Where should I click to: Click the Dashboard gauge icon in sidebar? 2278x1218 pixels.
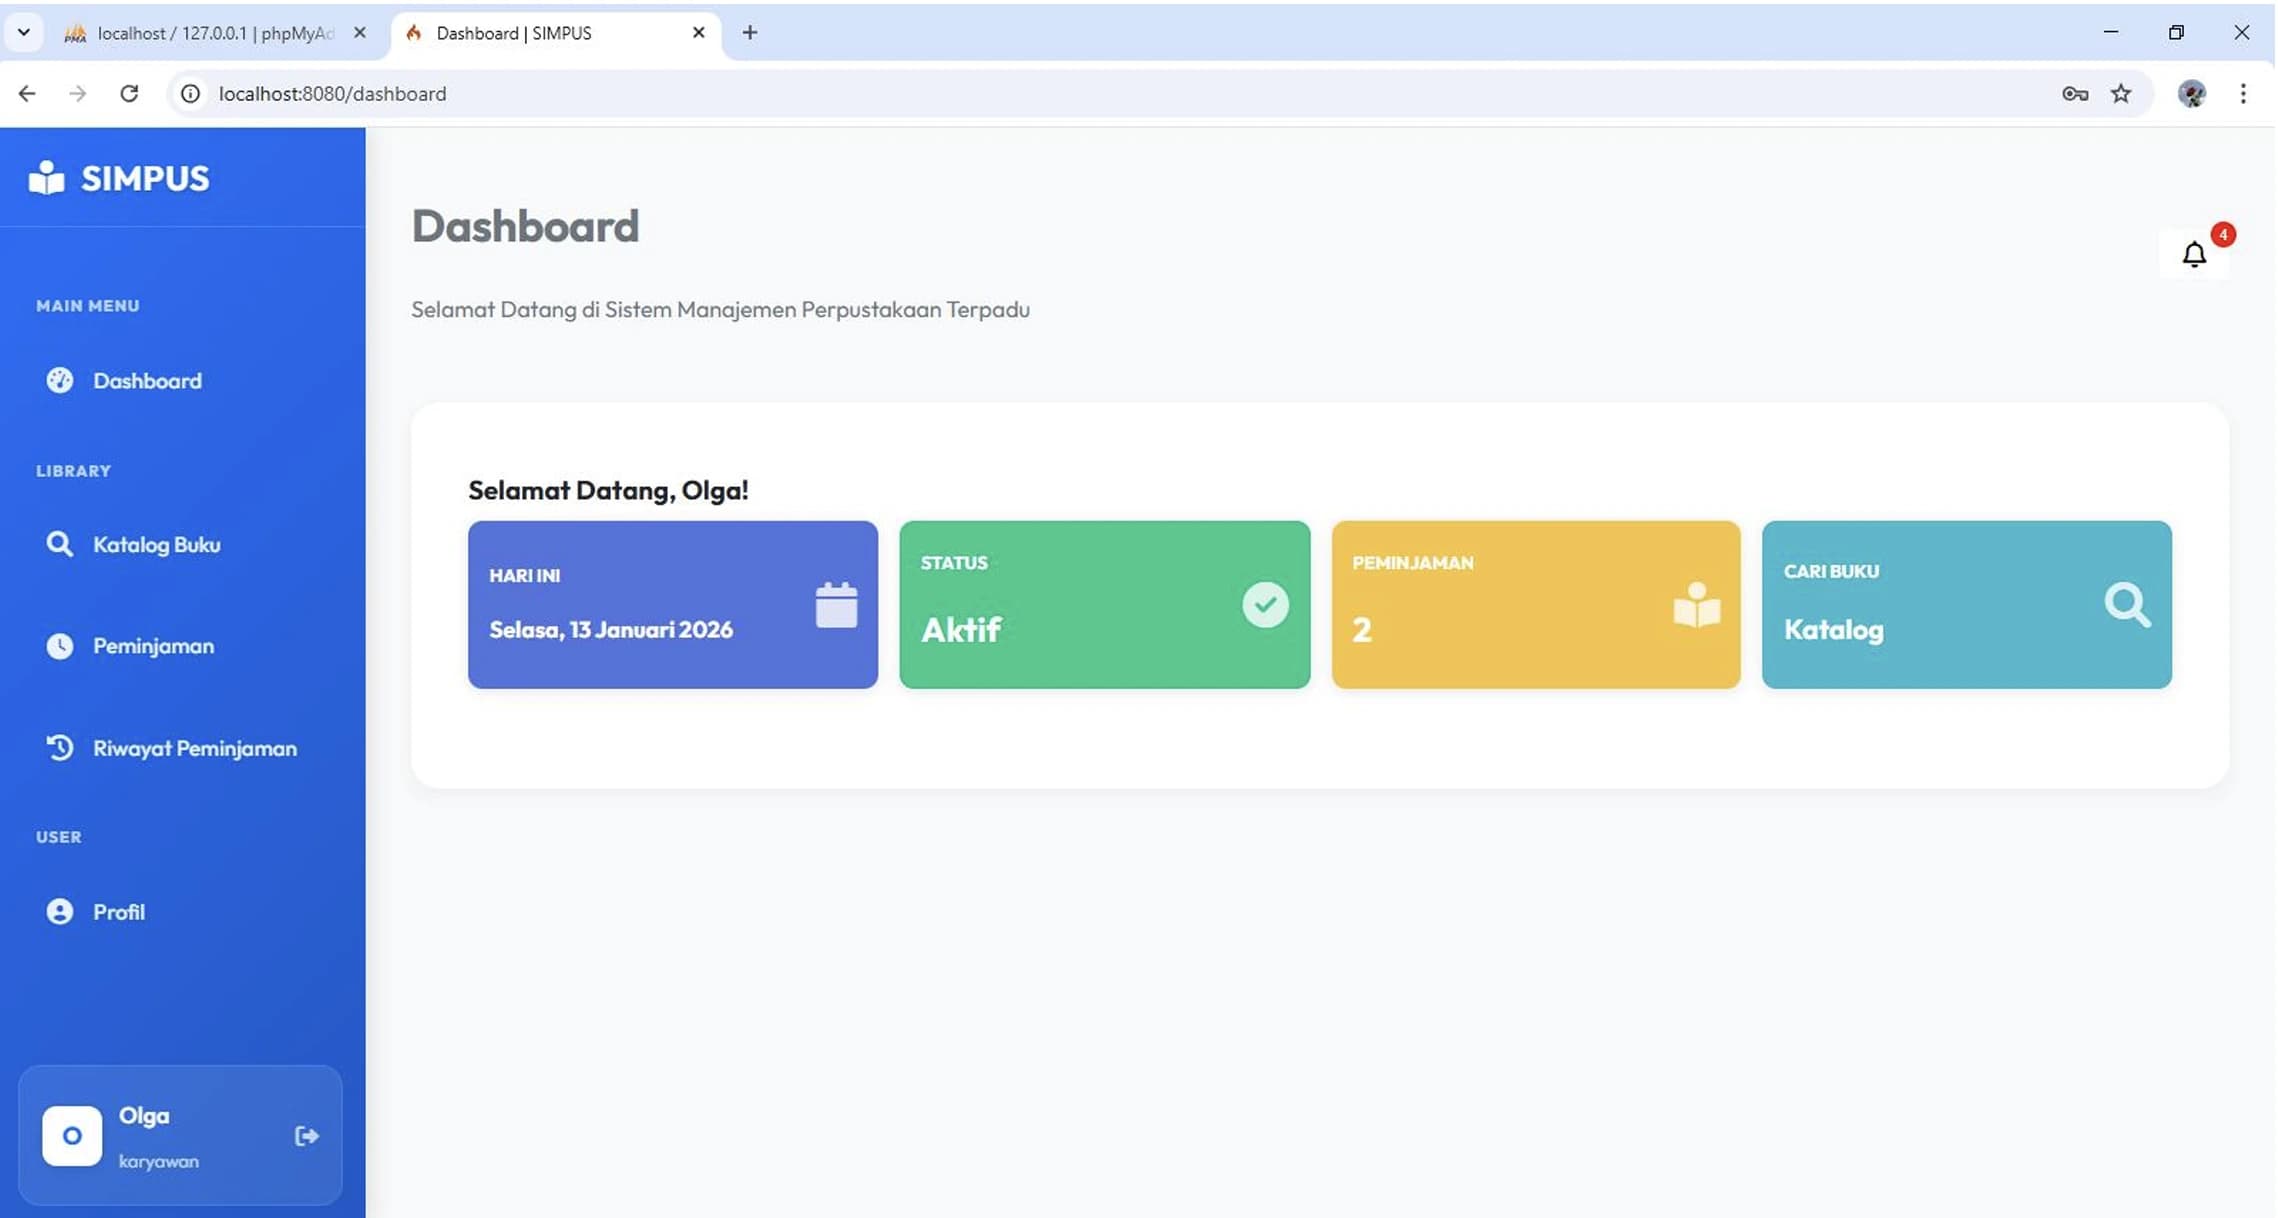(x=60, y=380)
